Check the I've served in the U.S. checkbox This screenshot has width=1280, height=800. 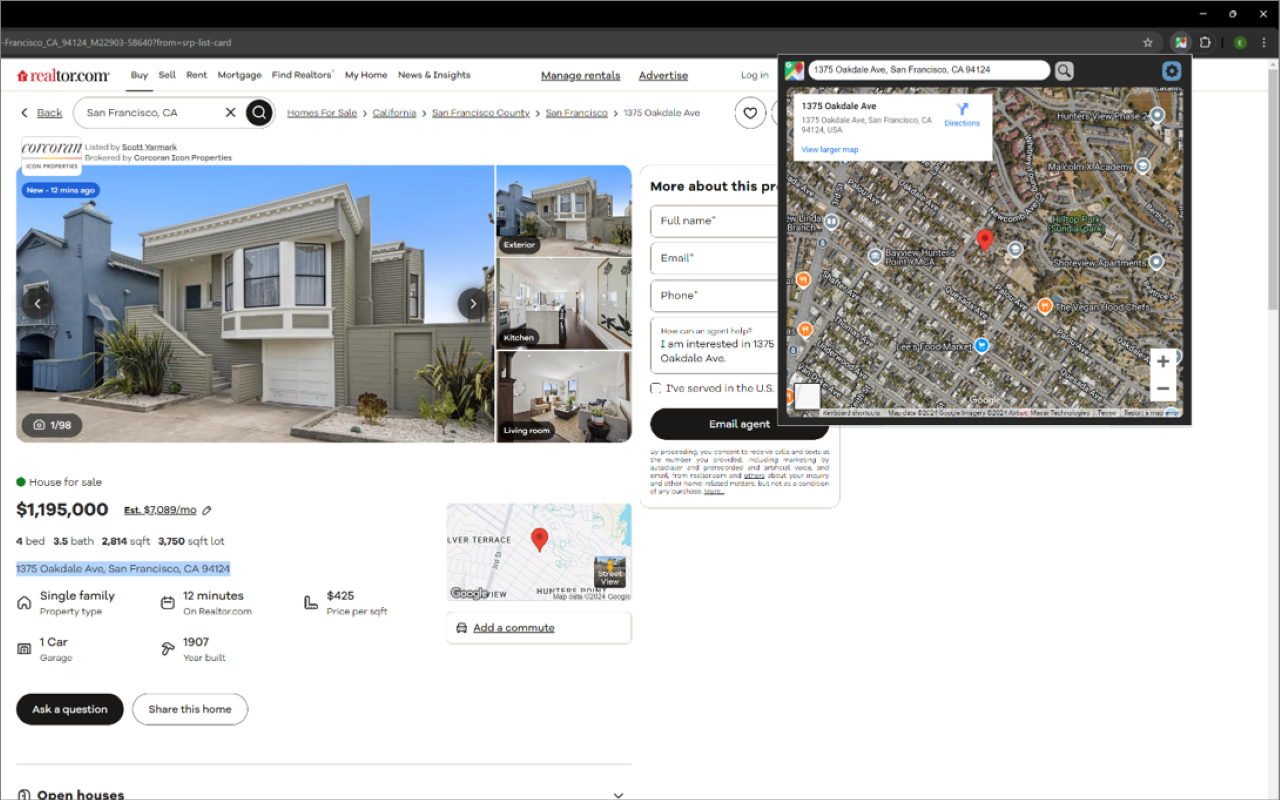click(x=656, y=388)
